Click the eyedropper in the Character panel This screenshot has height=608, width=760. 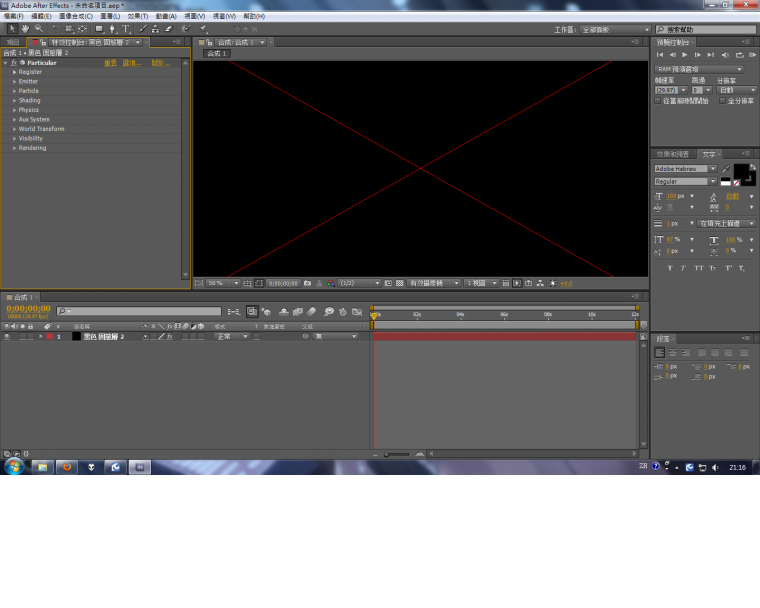coord(726,170)
